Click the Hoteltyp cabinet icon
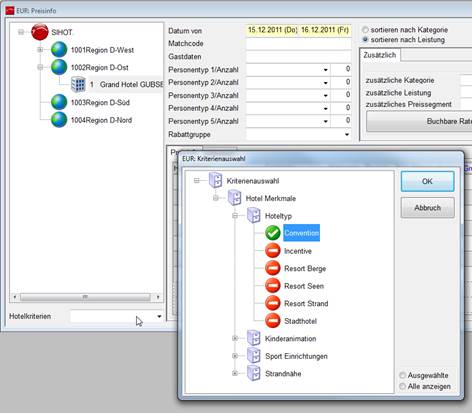Screen dimensions: 472x413 click(x=254, y=215)
